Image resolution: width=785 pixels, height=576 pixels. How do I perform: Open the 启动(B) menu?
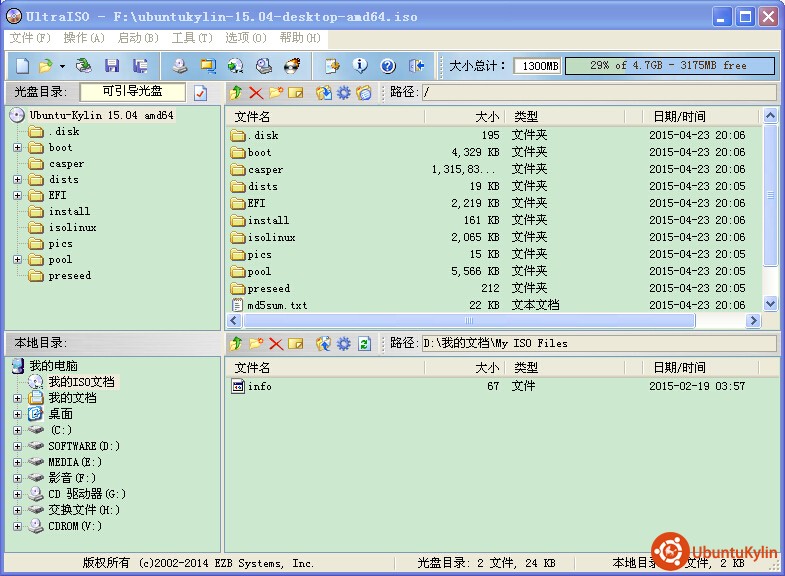coord(138,38)
